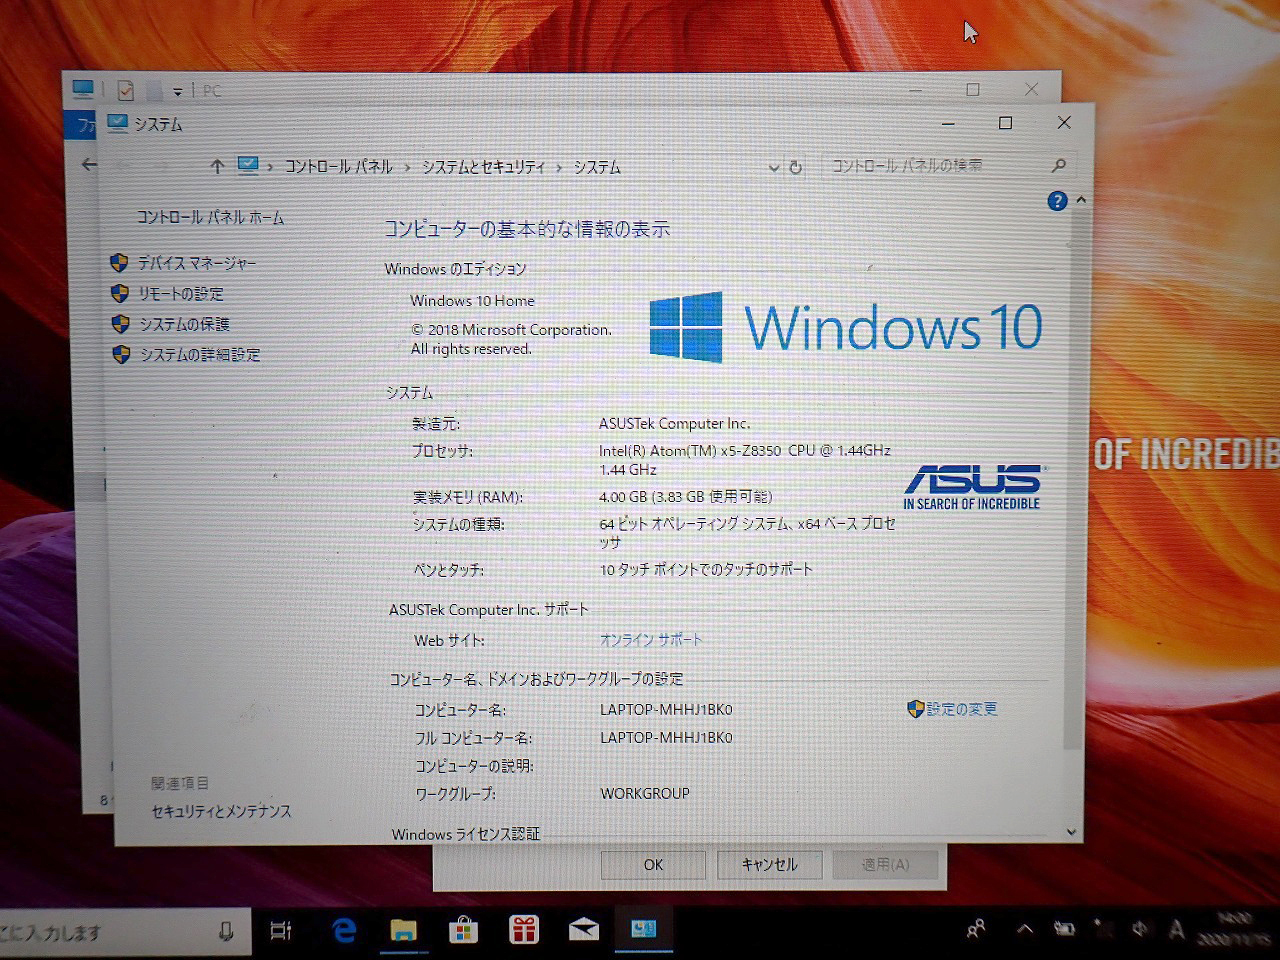Click the OK button in dialog behind
The height and width of the screenshot is (960, 1280).
(x=653, y=865)
